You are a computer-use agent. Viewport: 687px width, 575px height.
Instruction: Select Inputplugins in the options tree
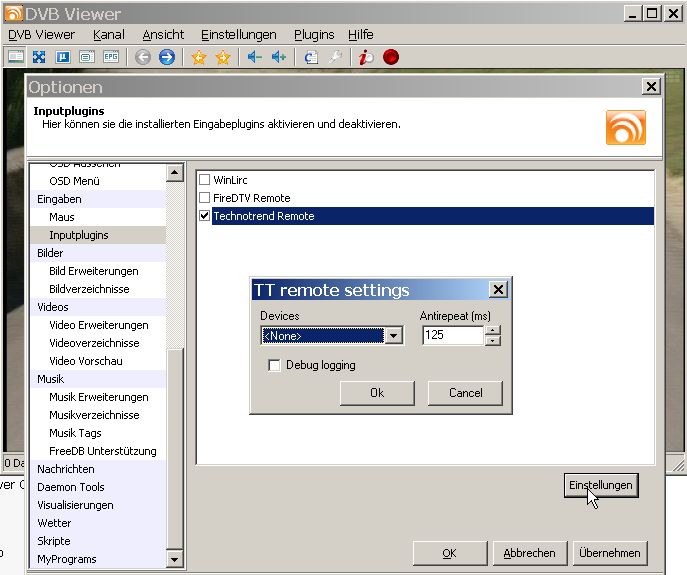coord(79,235)
